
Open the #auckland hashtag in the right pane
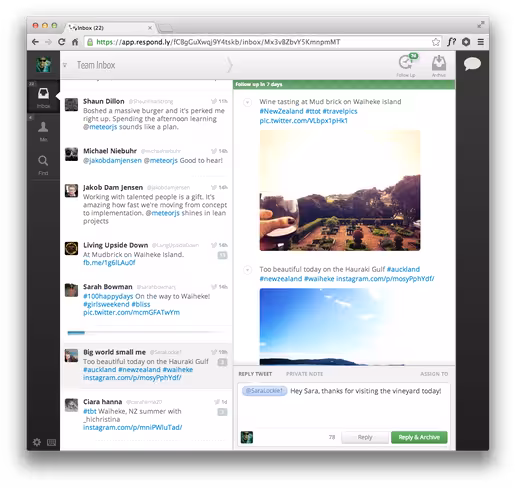tap(403, 269)
